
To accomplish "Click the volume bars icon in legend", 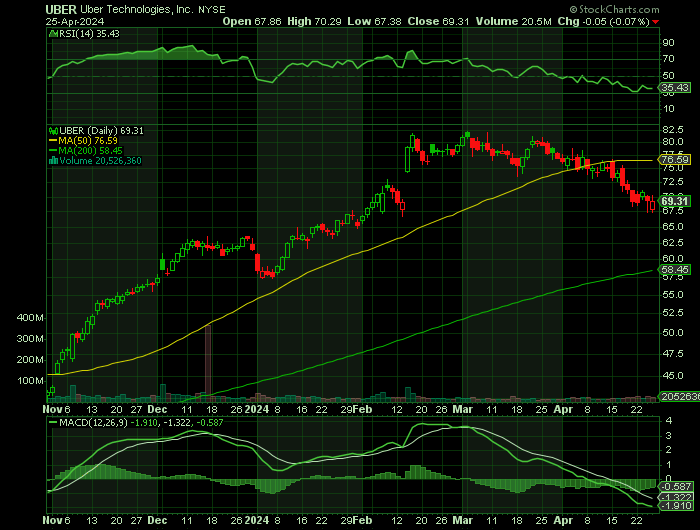I will pyautogui.click(x=53, y=161).
